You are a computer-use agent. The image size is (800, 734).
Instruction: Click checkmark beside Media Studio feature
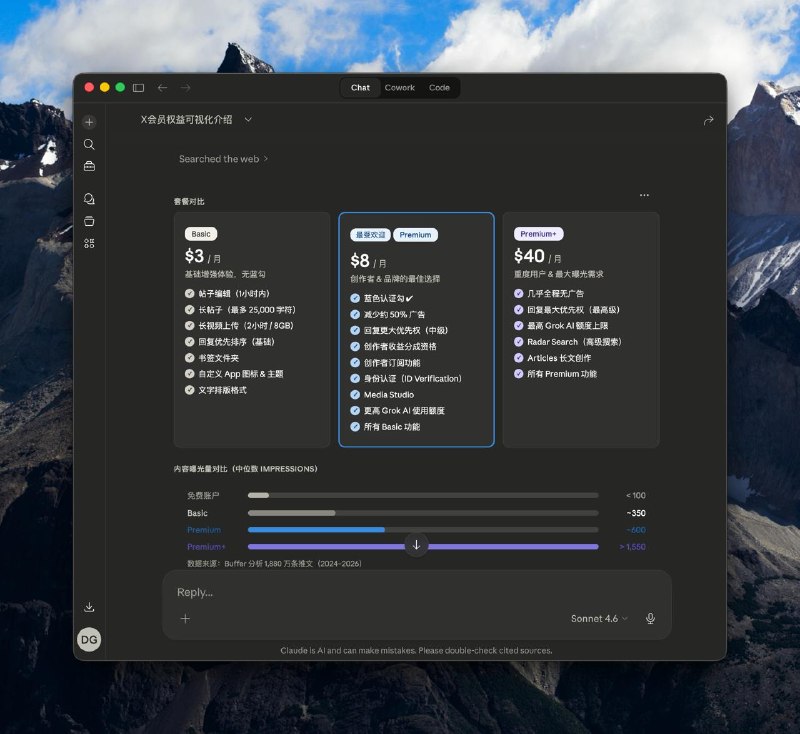coord(355,395)
